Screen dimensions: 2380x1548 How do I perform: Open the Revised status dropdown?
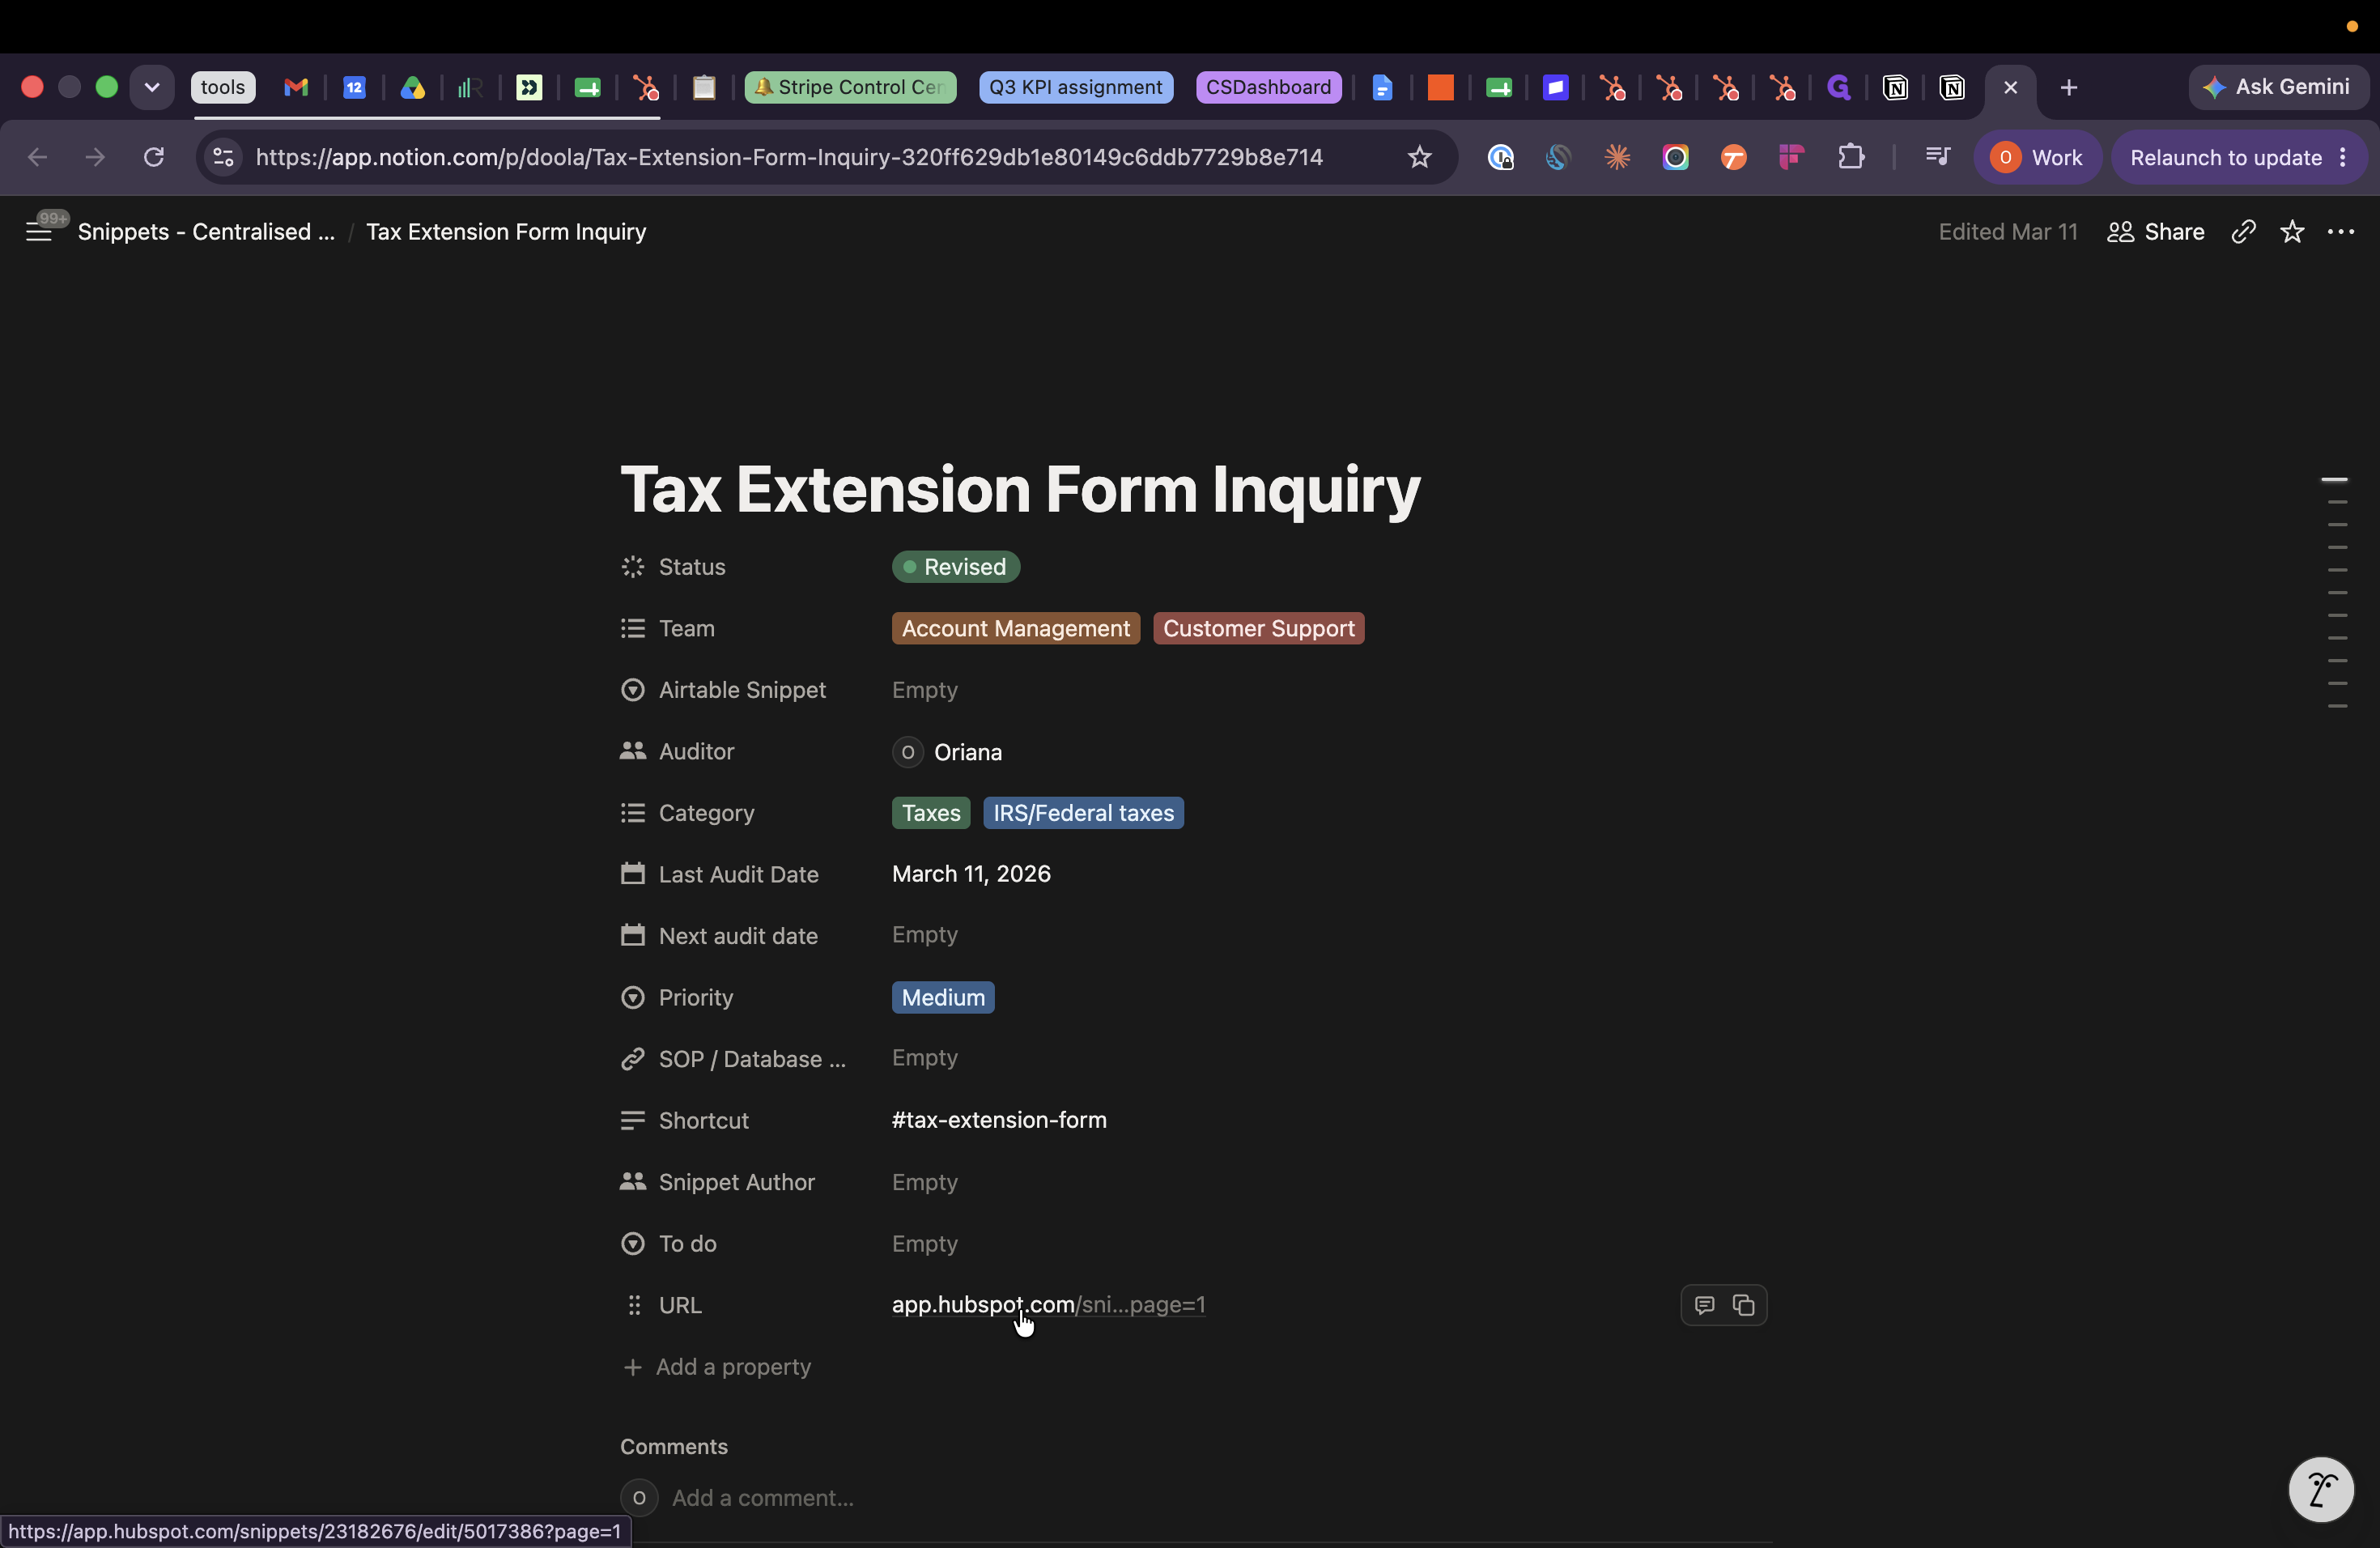955,567
